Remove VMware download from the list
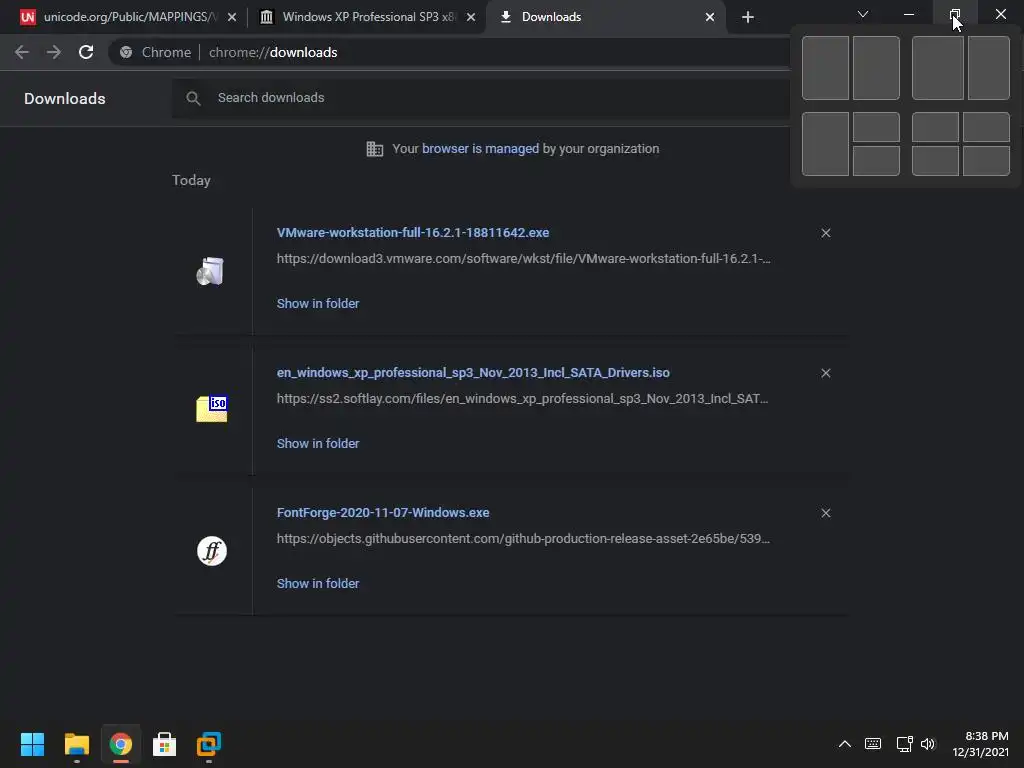This screenshot has width=1024, height=768. (x=825, y=233)
